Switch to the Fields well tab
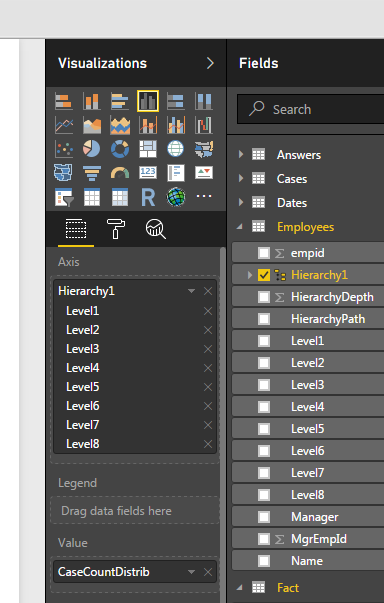 click(x=76, y=229)
